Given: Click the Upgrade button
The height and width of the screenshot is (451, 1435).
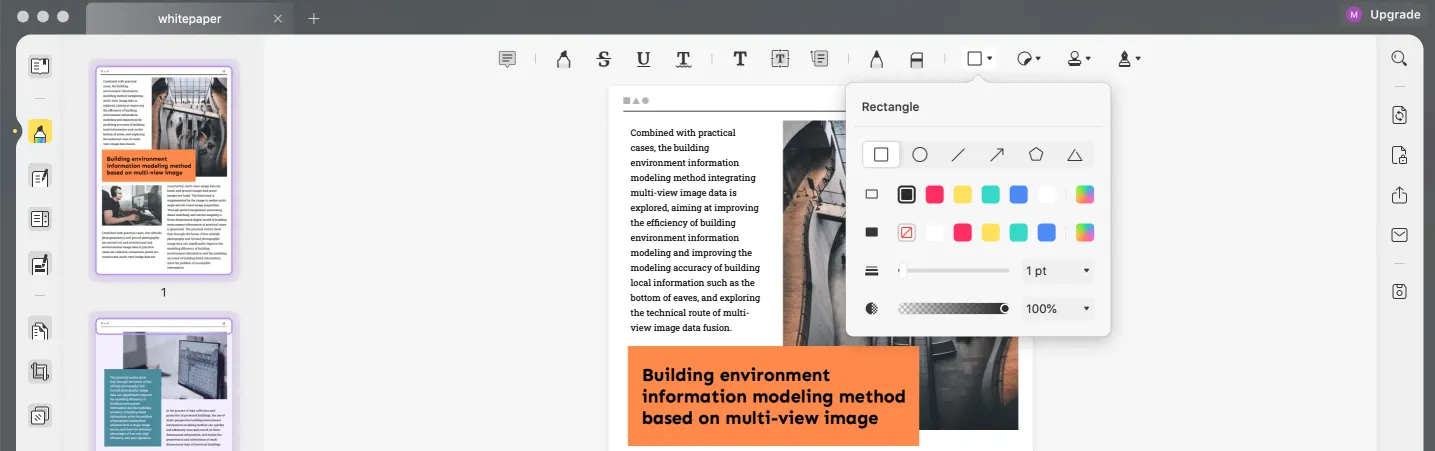Looking at the screenshot, I should point(1395,14).
